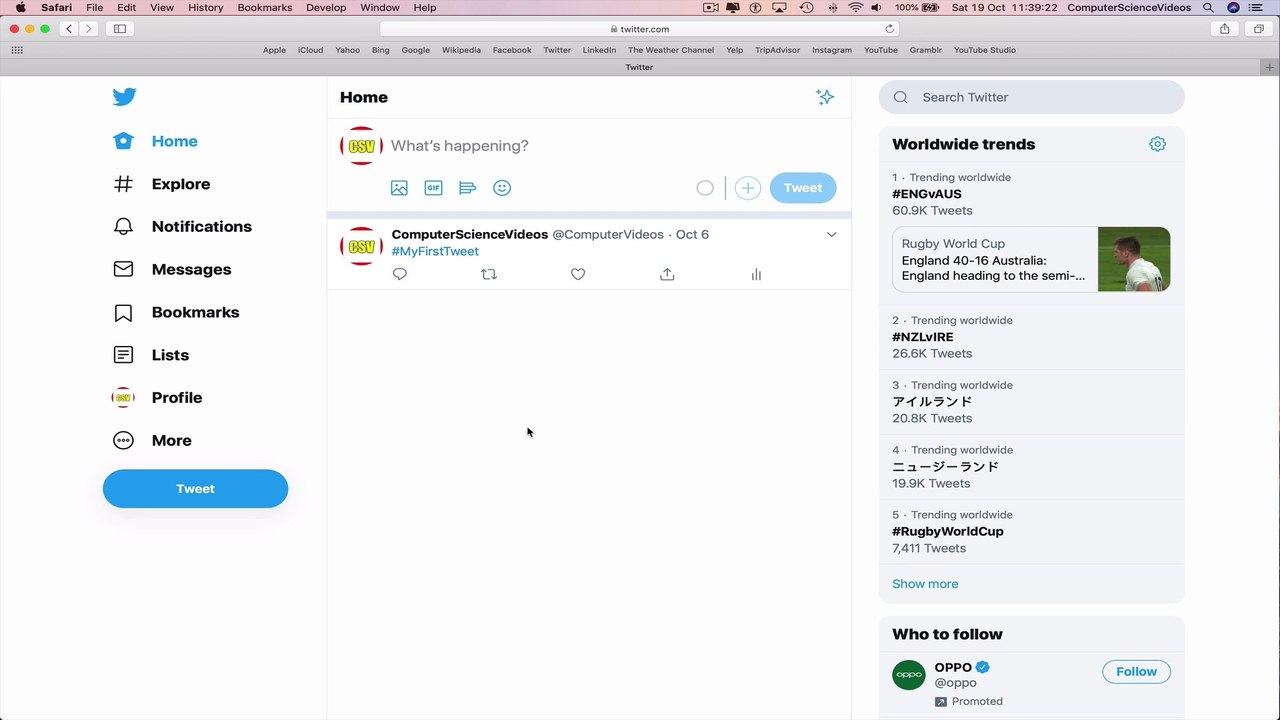Open the Window menu
The image size is (1280, 720).
point(380,7)
